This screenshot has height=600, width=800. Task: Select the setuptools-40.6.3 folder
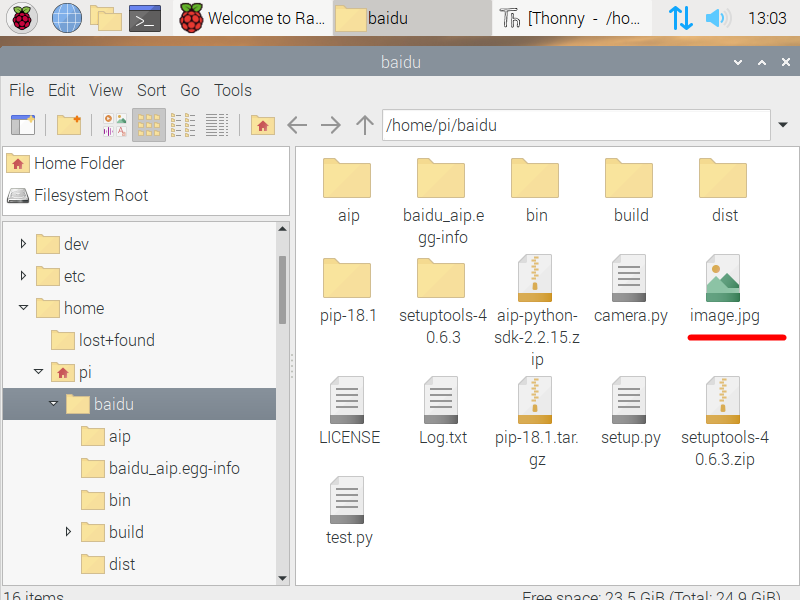[442, 302]
